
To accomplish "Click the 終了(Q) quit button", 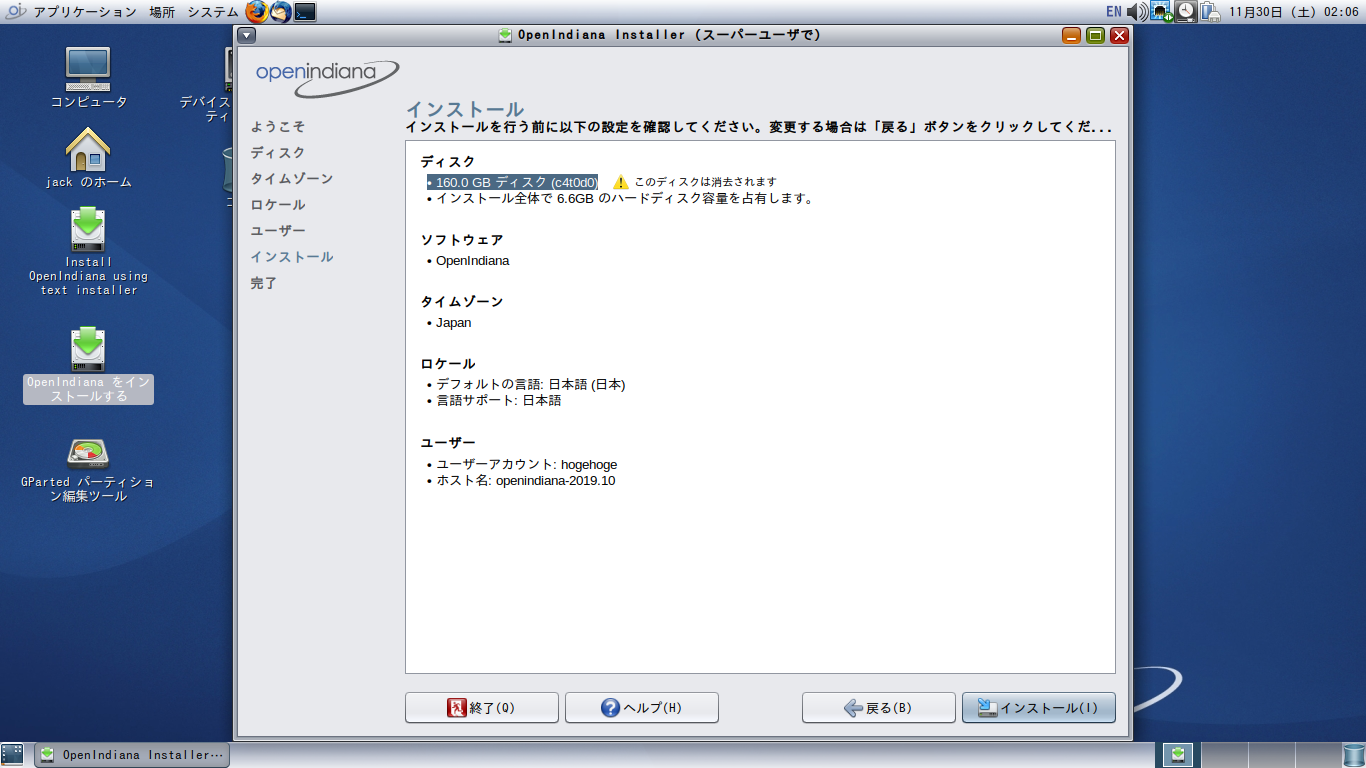I will [481, 707].
